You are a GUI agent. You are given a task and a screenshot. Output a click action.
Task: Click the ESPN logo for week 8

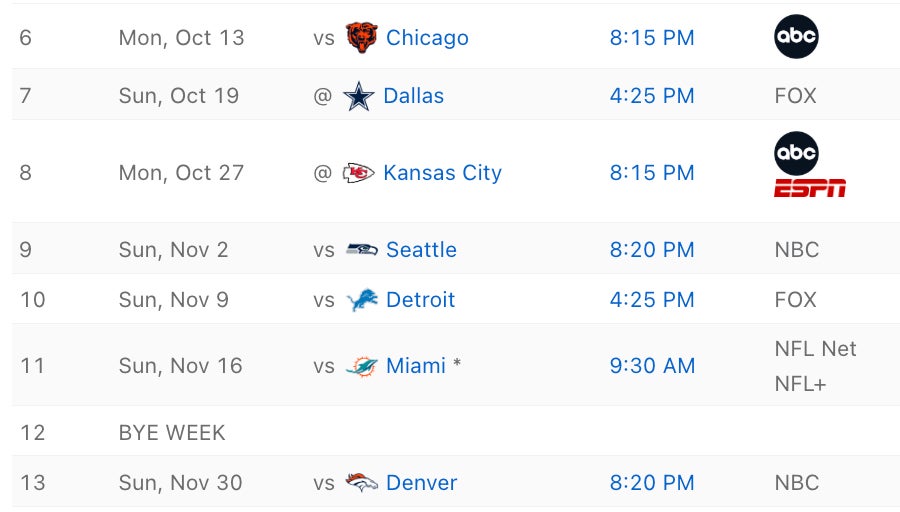coord(809,187)
